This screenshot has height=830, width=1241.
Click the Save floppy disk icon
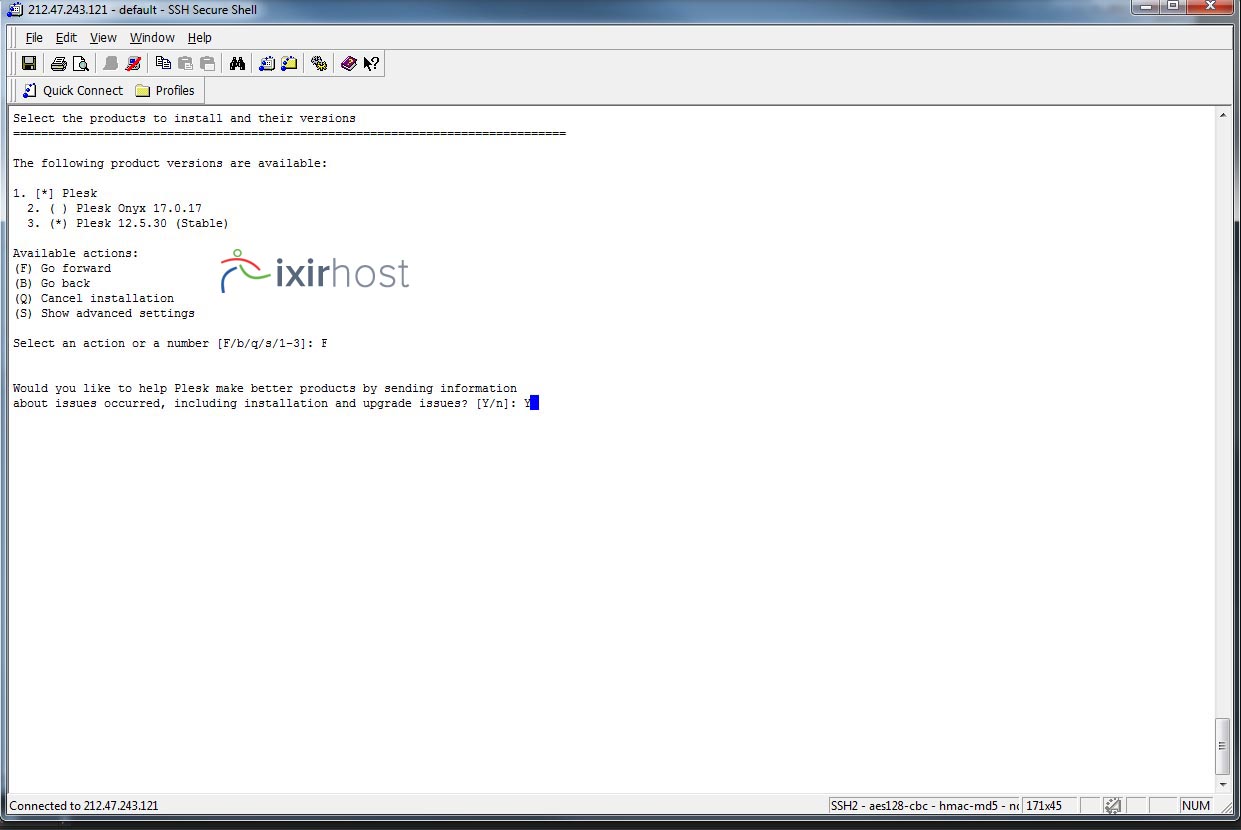[x=29, y=64]
